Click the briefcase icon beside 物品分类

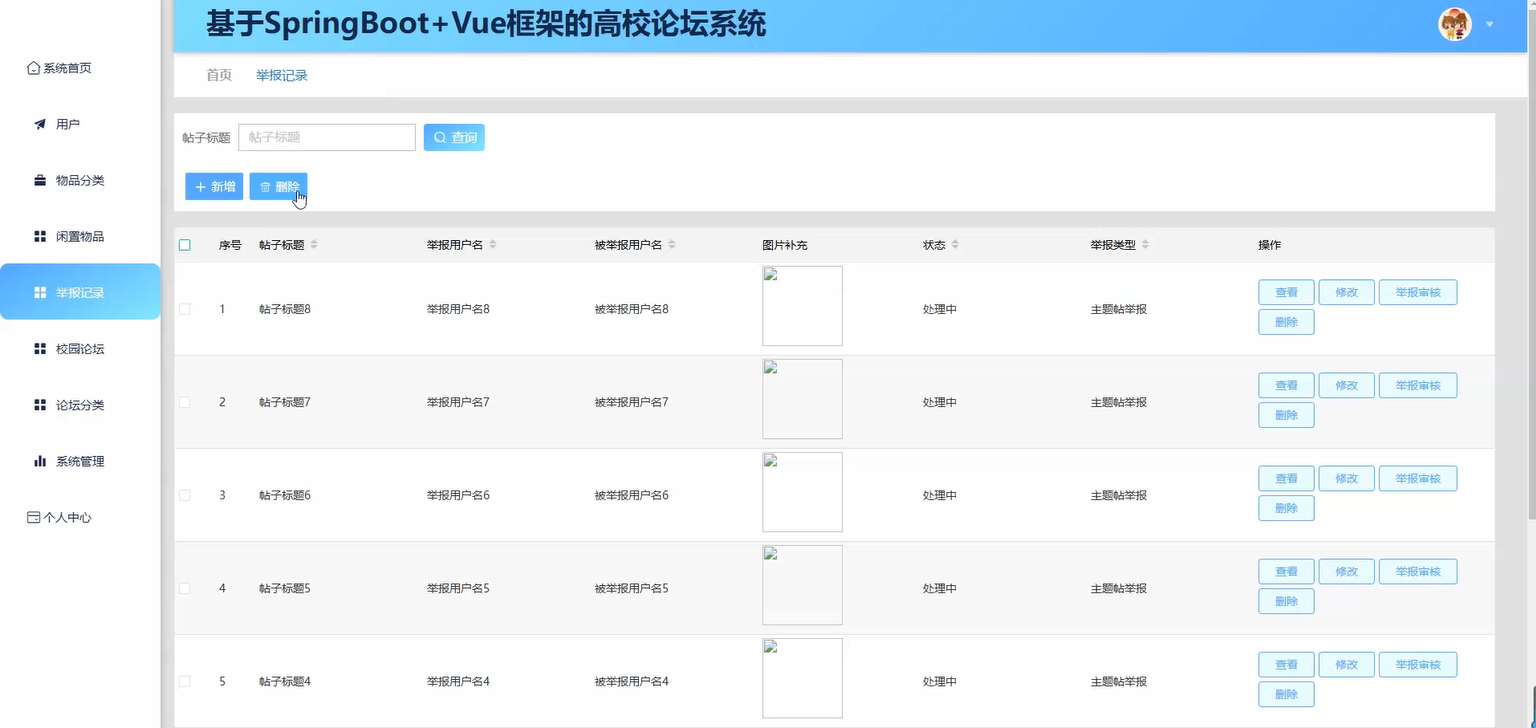(40, 180)
